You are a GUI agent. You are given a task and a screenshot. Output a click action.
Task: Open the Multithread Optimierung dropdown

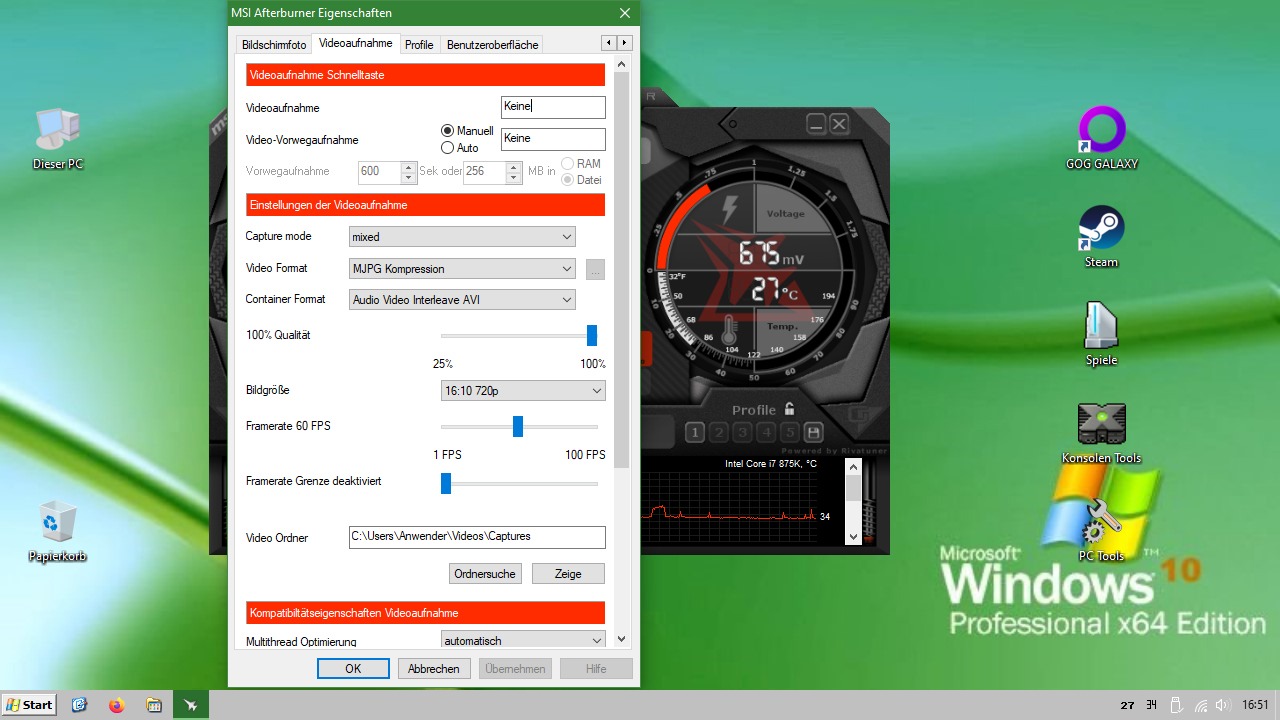[523, 640]
